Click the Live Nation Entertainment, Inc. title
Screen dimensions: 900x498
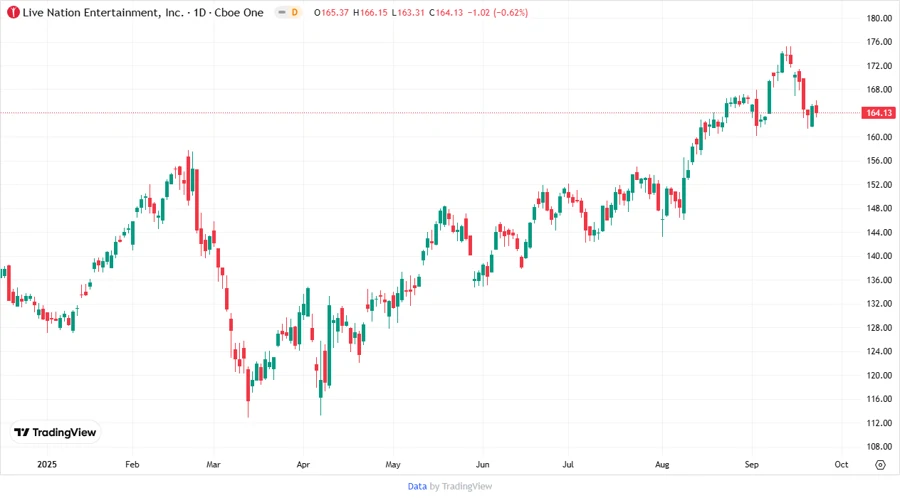click(x=103, y=13)
